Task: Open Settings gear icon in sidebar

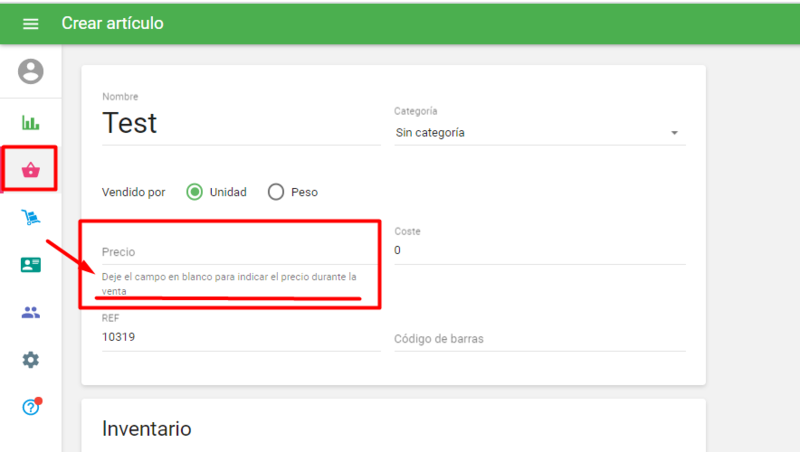Action: (x=31, y=360)
